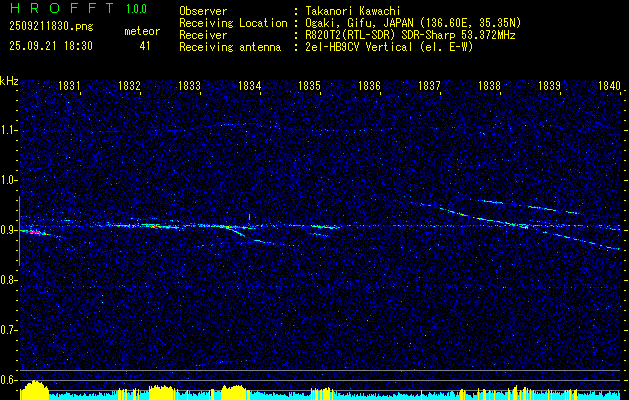The image size is (629, 400).
Task: Click Receiving antenna label
Action: (230, 47)
